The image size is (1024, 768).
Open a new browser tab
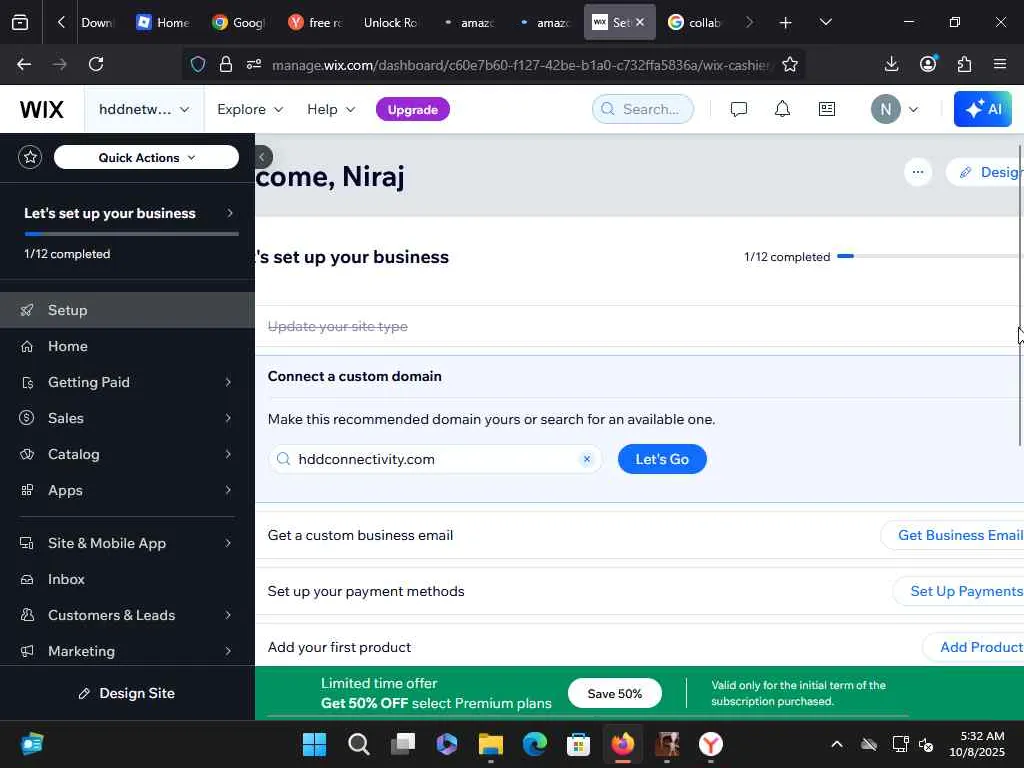786,22
